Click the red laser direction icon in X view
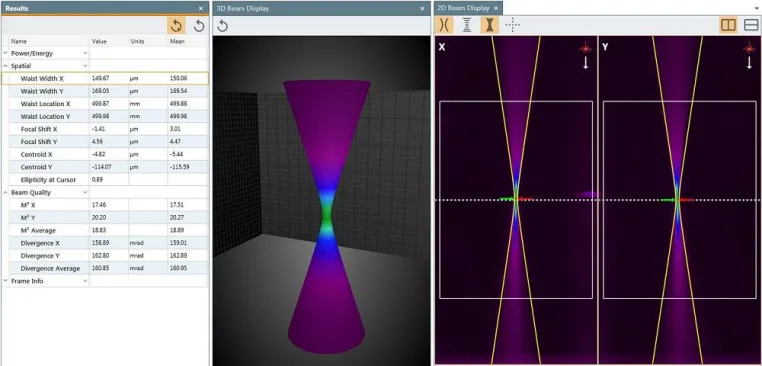This screenshot has height=366, width=762. 586,48
